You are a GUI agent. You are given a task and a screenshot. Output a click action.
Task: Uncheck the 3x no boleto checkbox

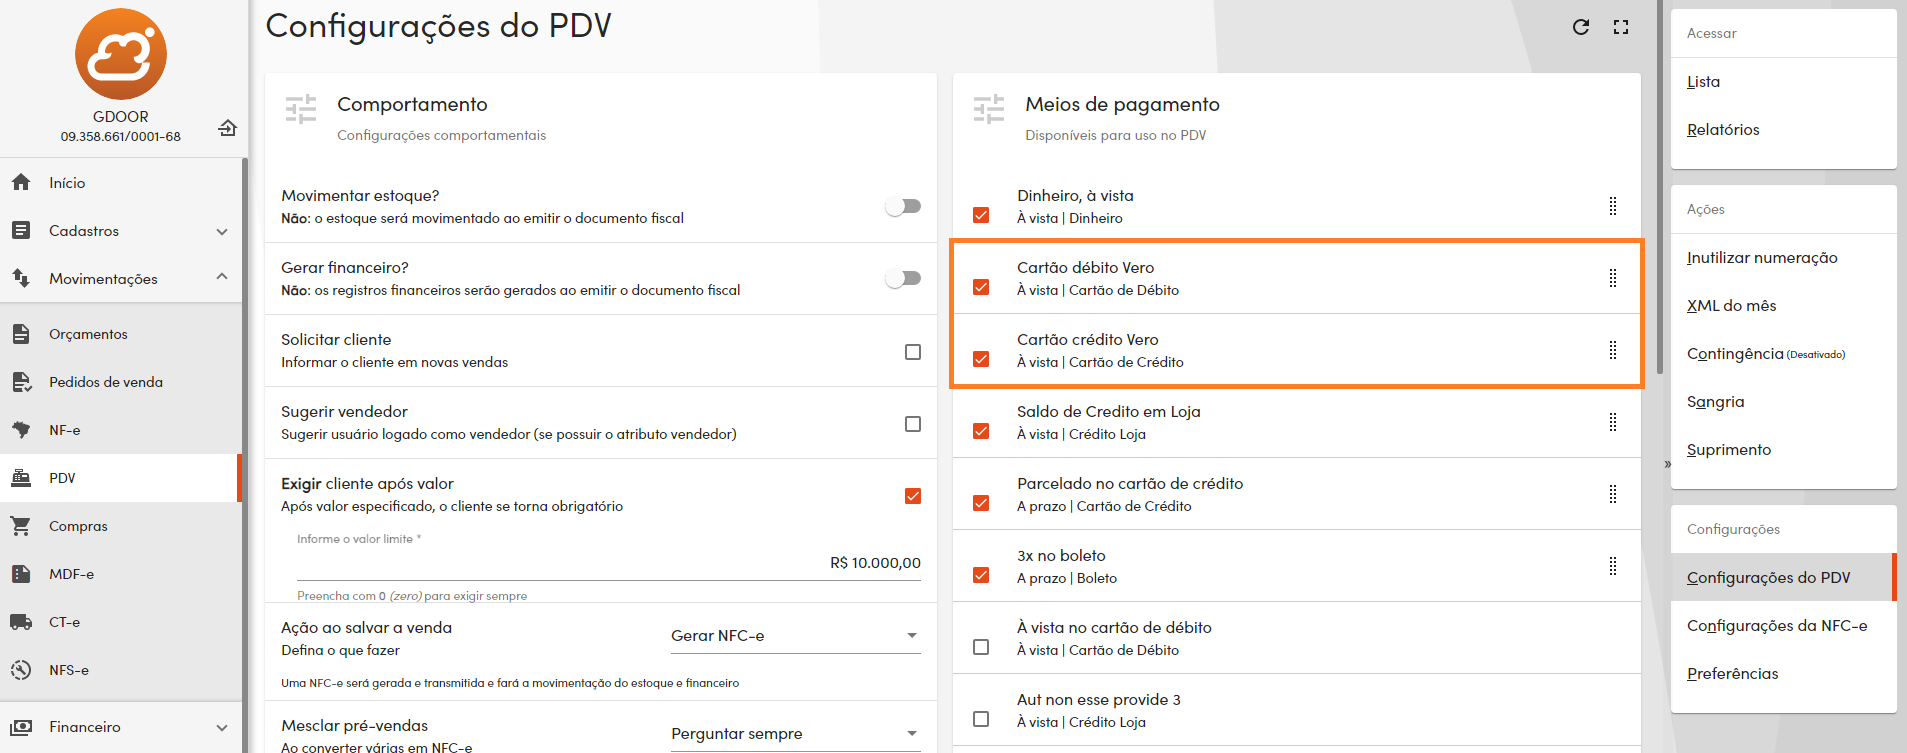(981, 575)
